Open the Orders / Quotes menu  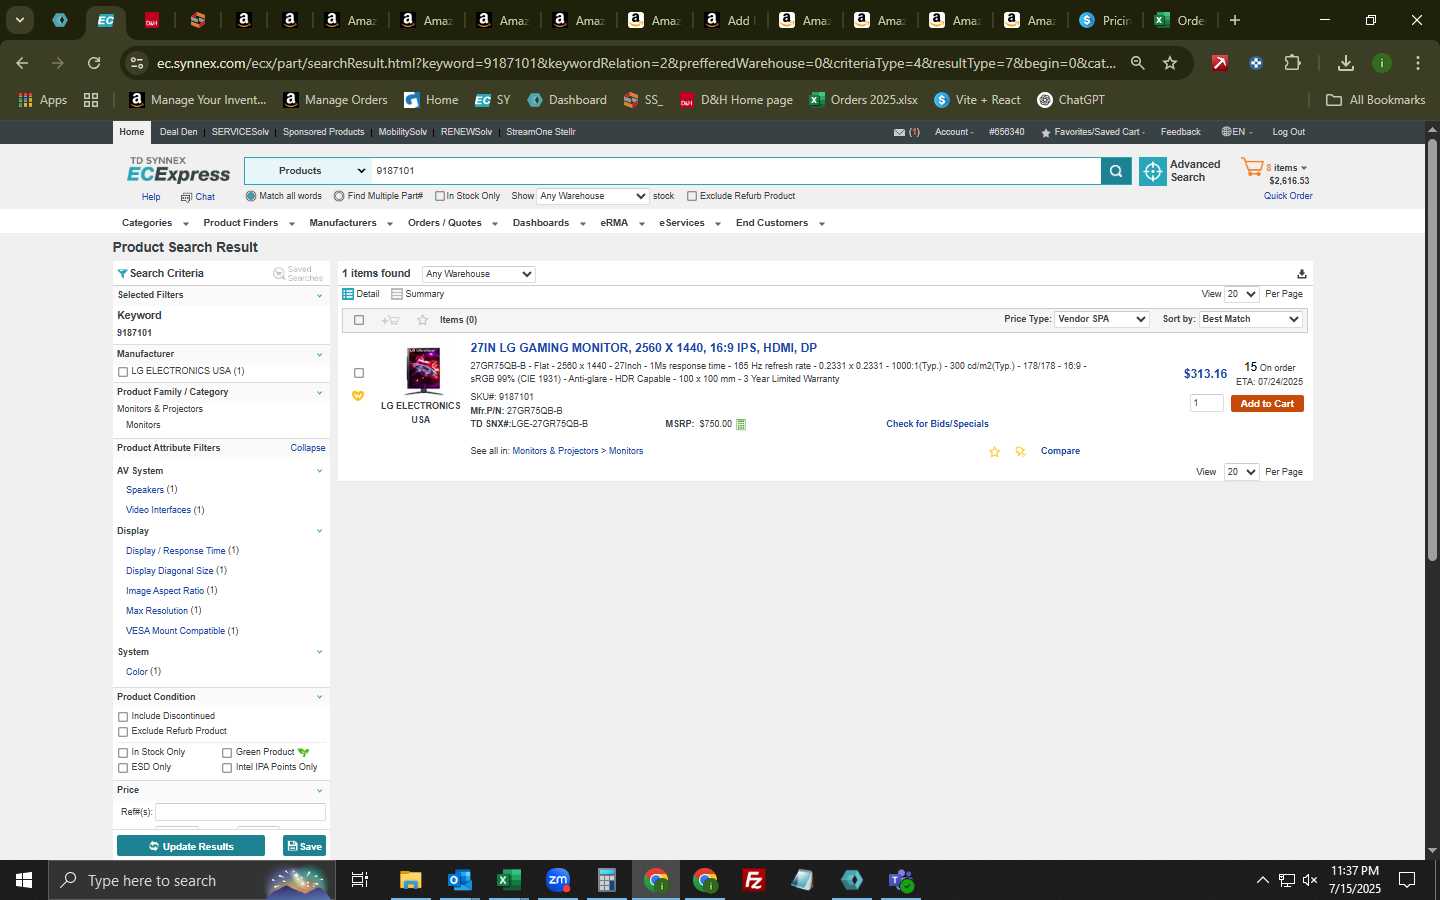452,223
